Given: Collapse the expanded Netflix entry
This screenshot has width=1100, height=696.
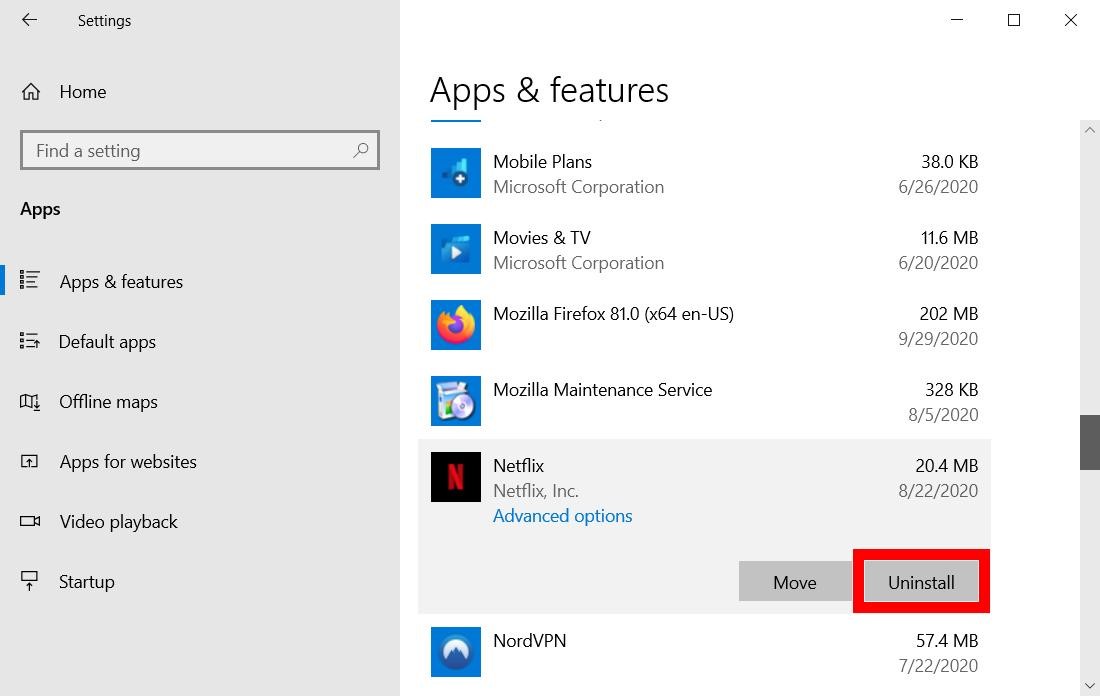Looking at the screenshot, I should 700,477.
